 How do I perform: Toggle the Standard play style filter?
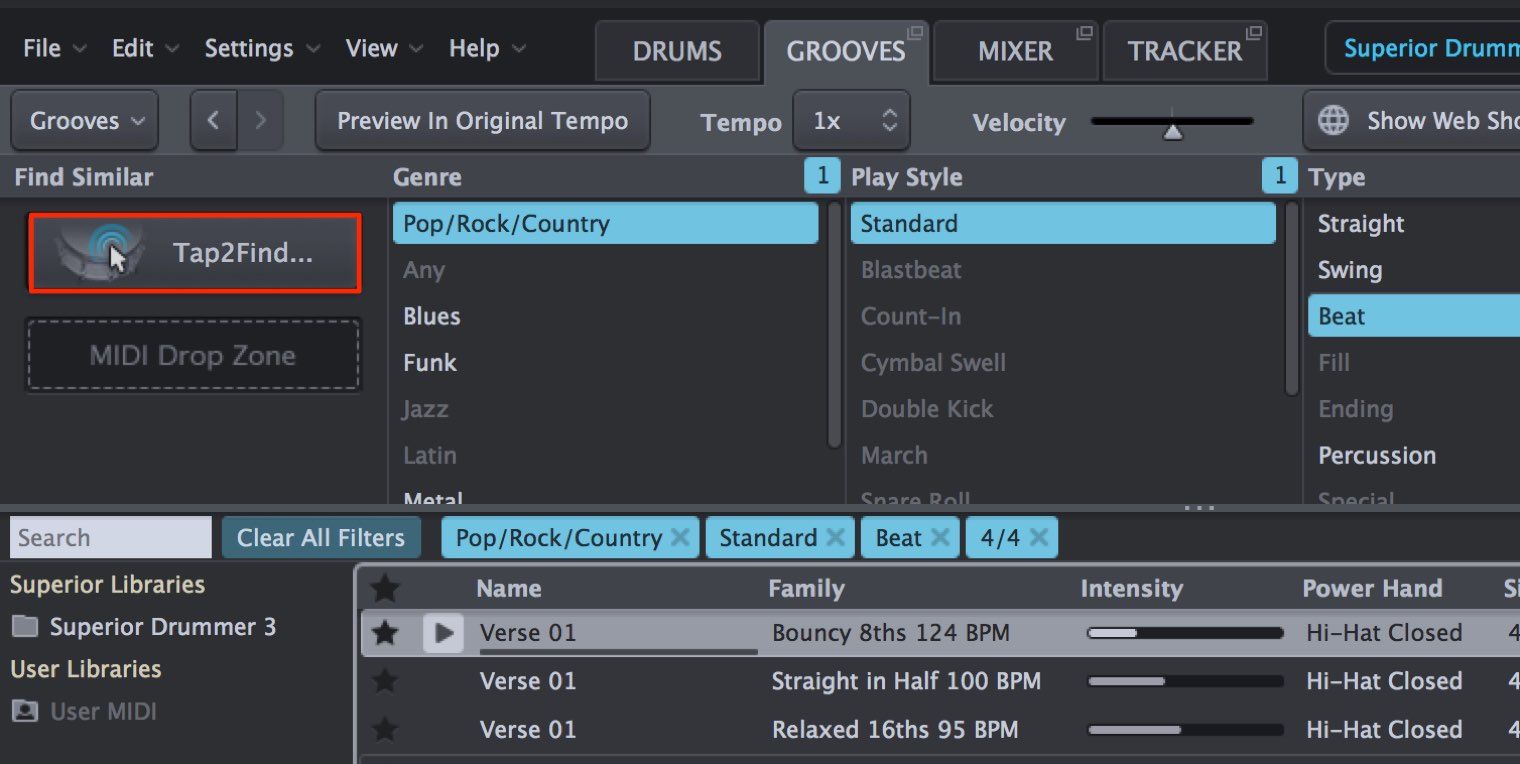[1063, 223]
